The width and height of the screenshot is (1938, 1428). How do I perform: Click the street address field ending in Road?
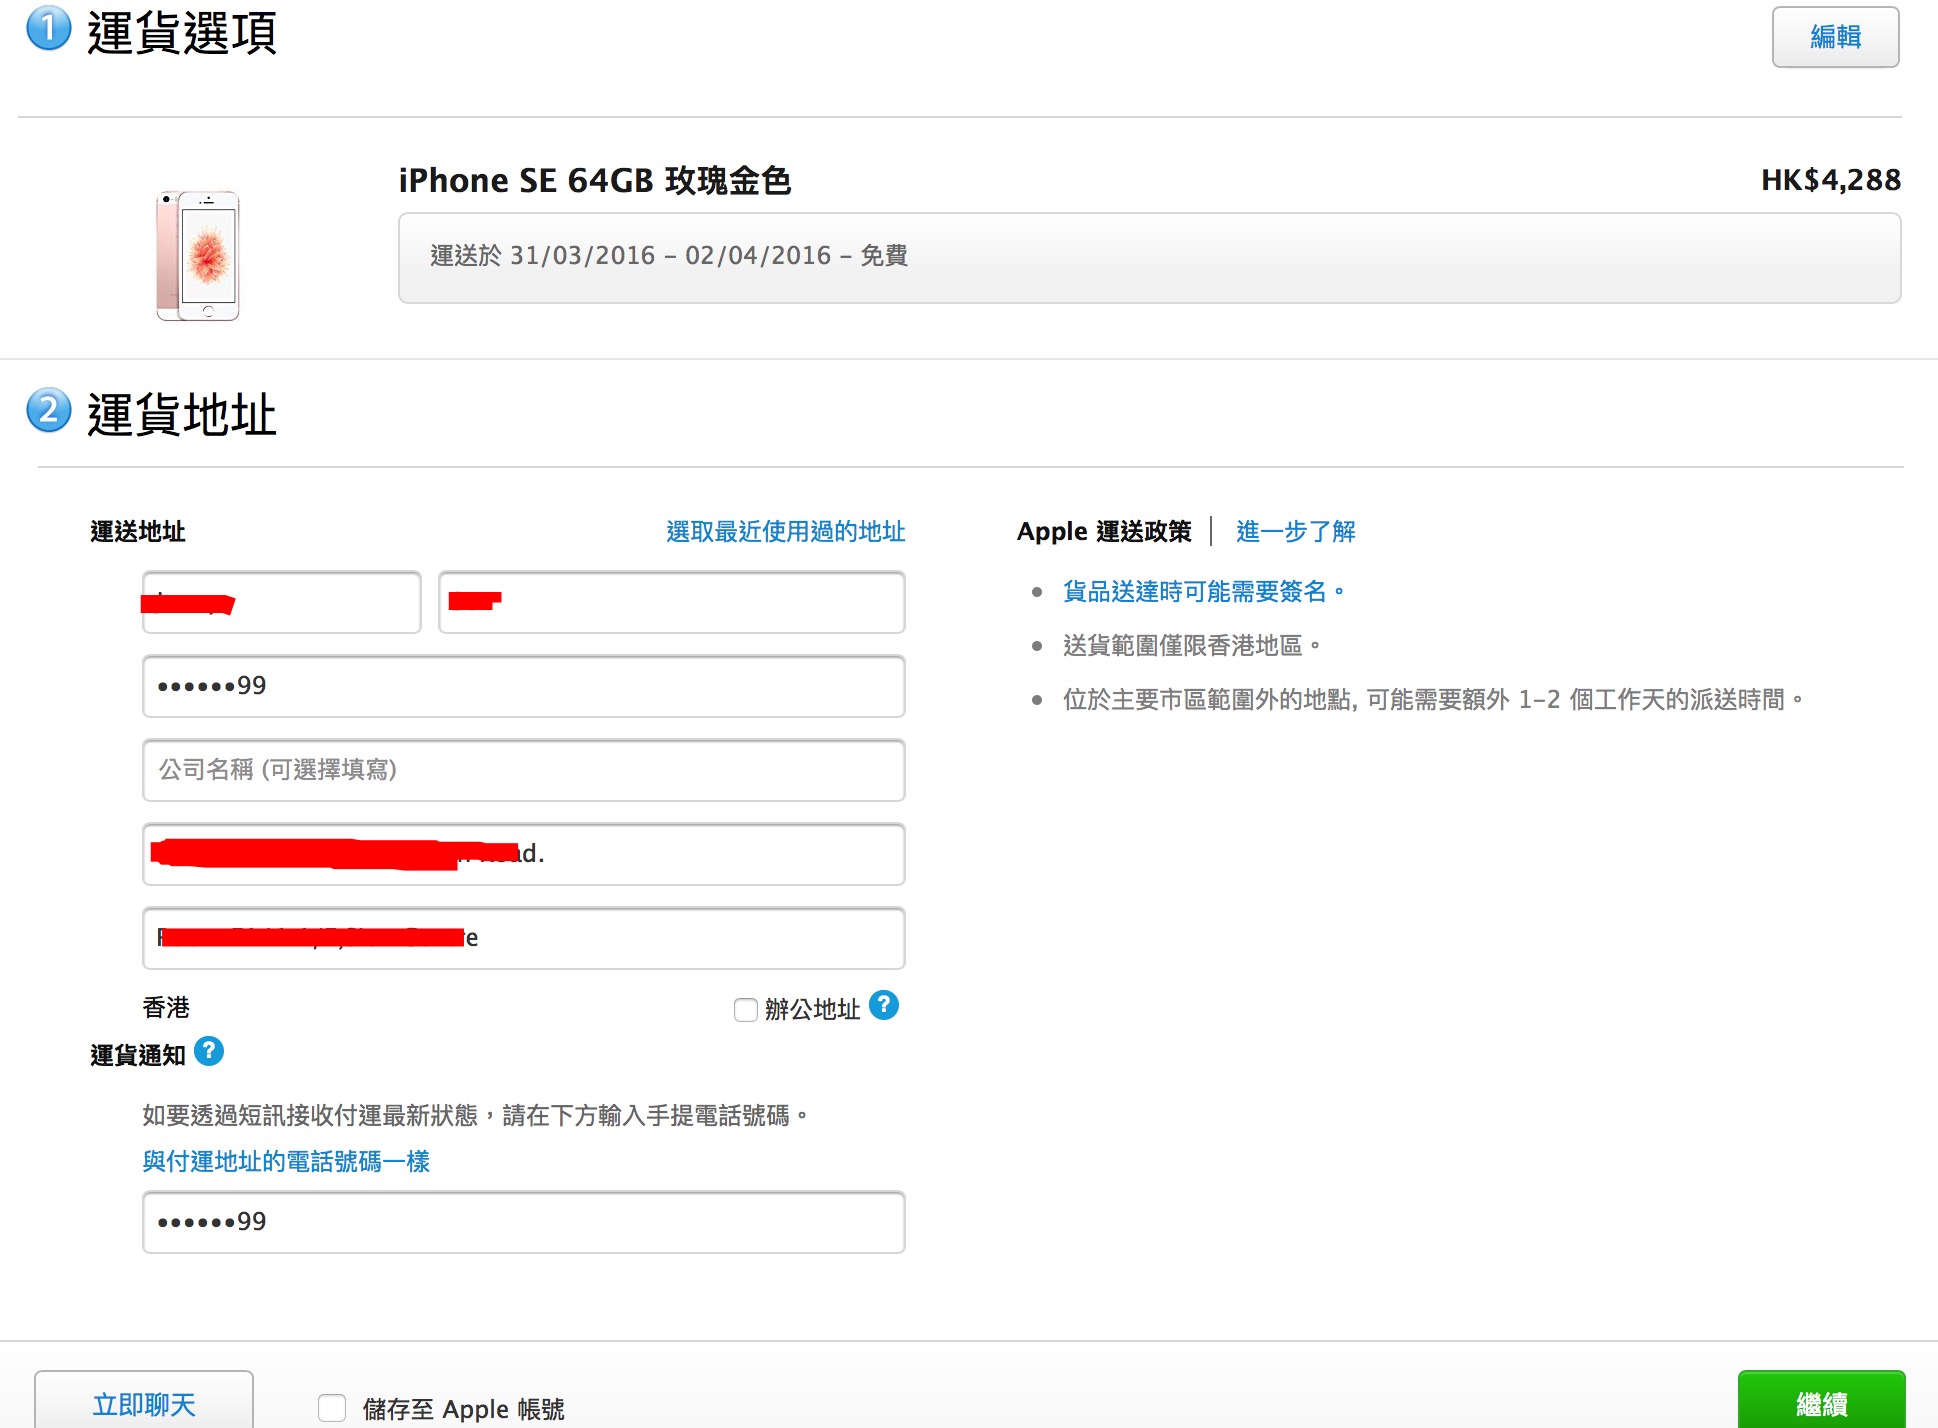[x=522, y=854]
